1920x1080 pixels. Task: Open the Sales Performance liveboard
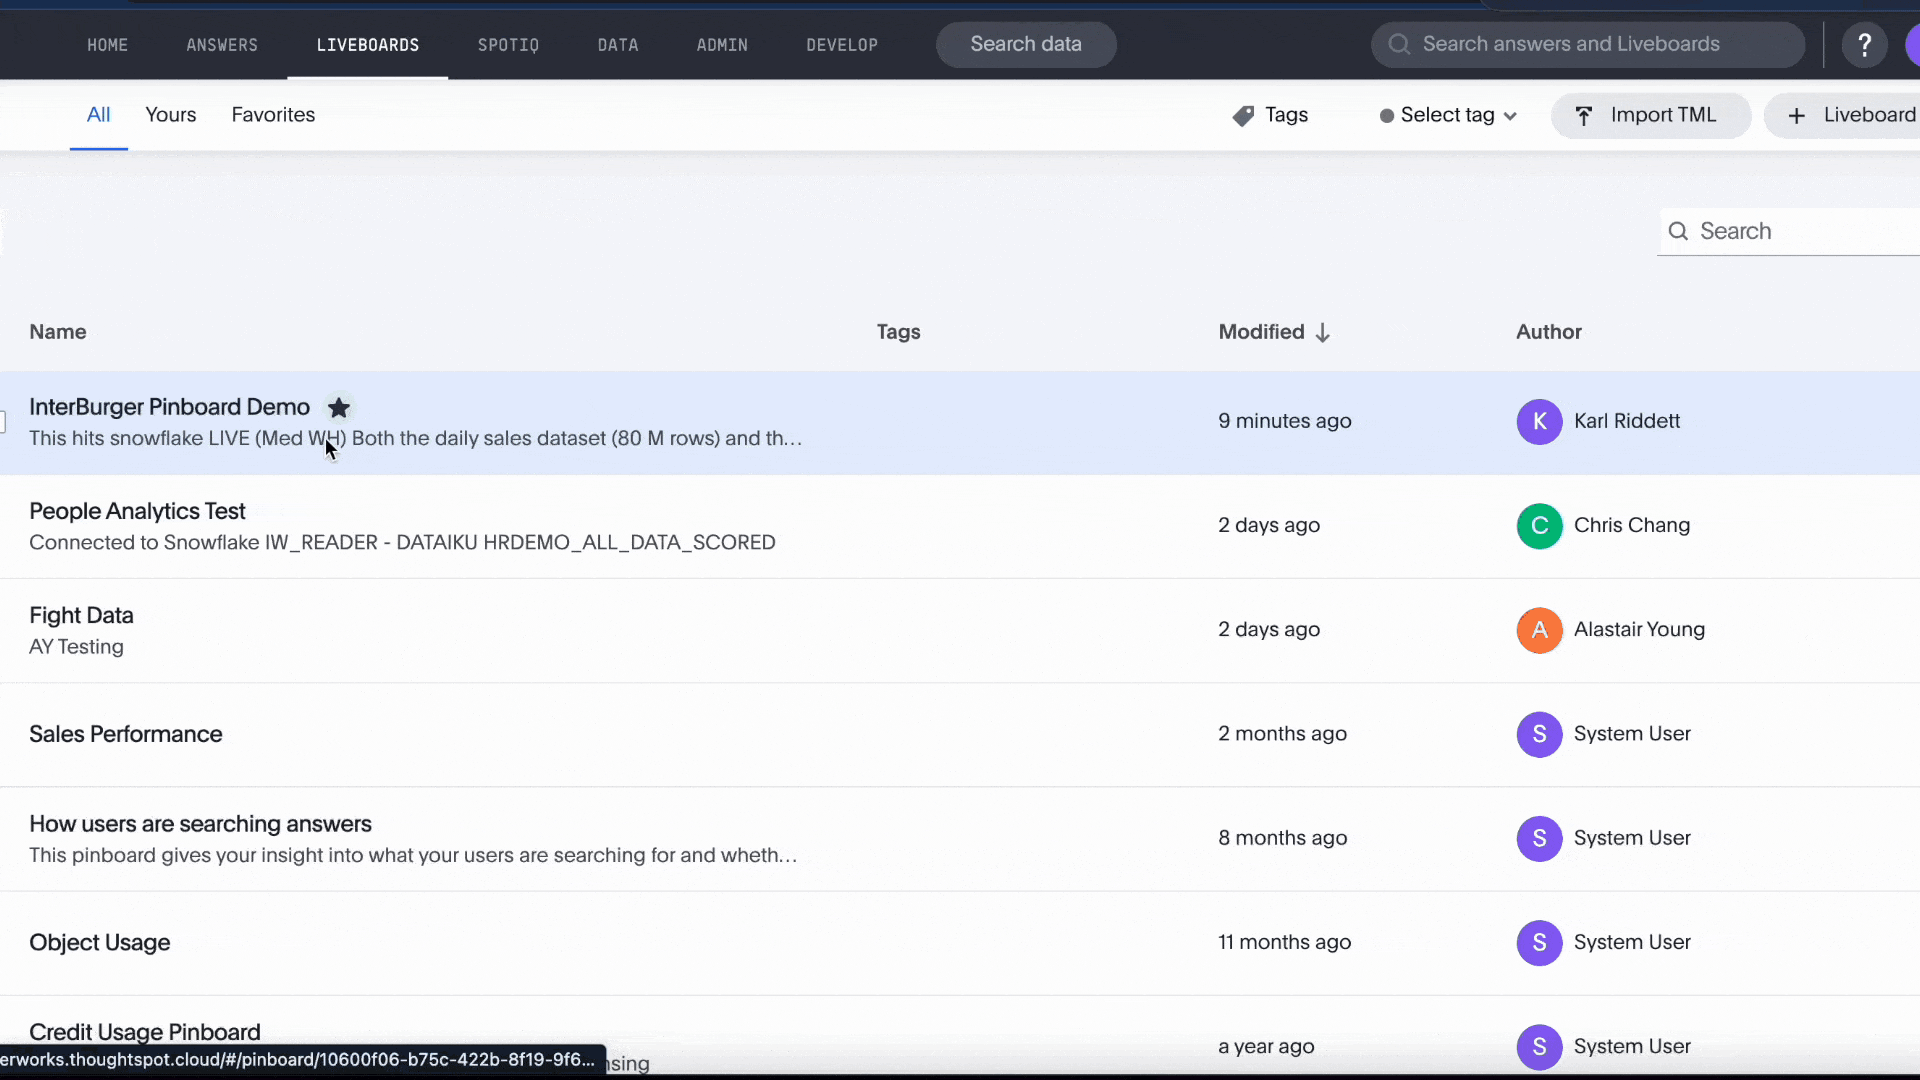tap(126, 734)
